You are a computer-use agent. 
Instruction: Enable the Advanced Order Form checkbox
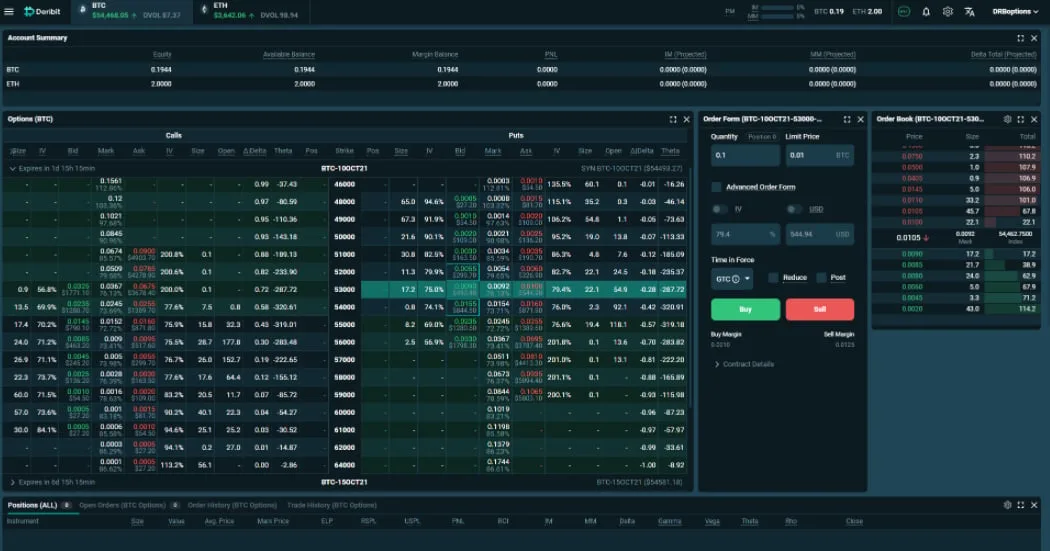coord(717,187)
